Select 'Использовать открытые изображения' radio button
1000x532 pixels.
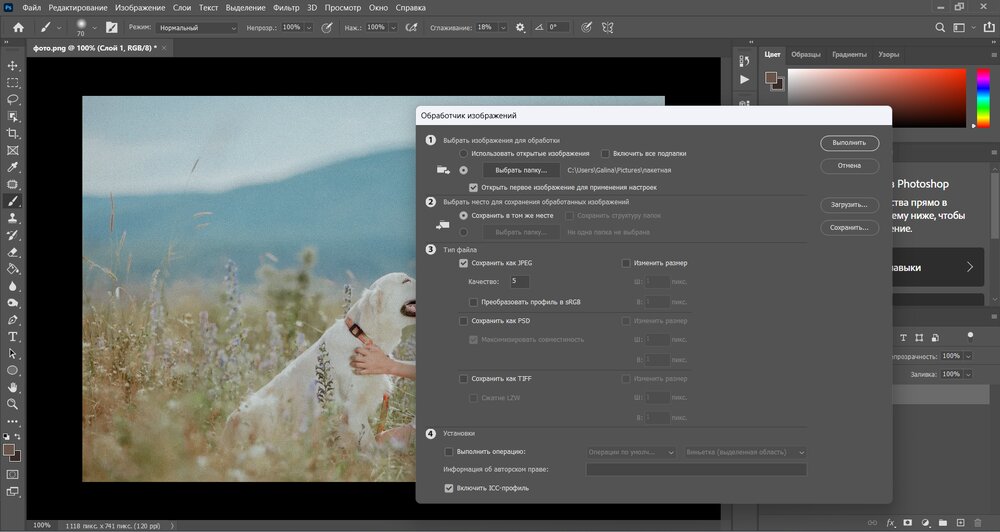coord(463,154)
